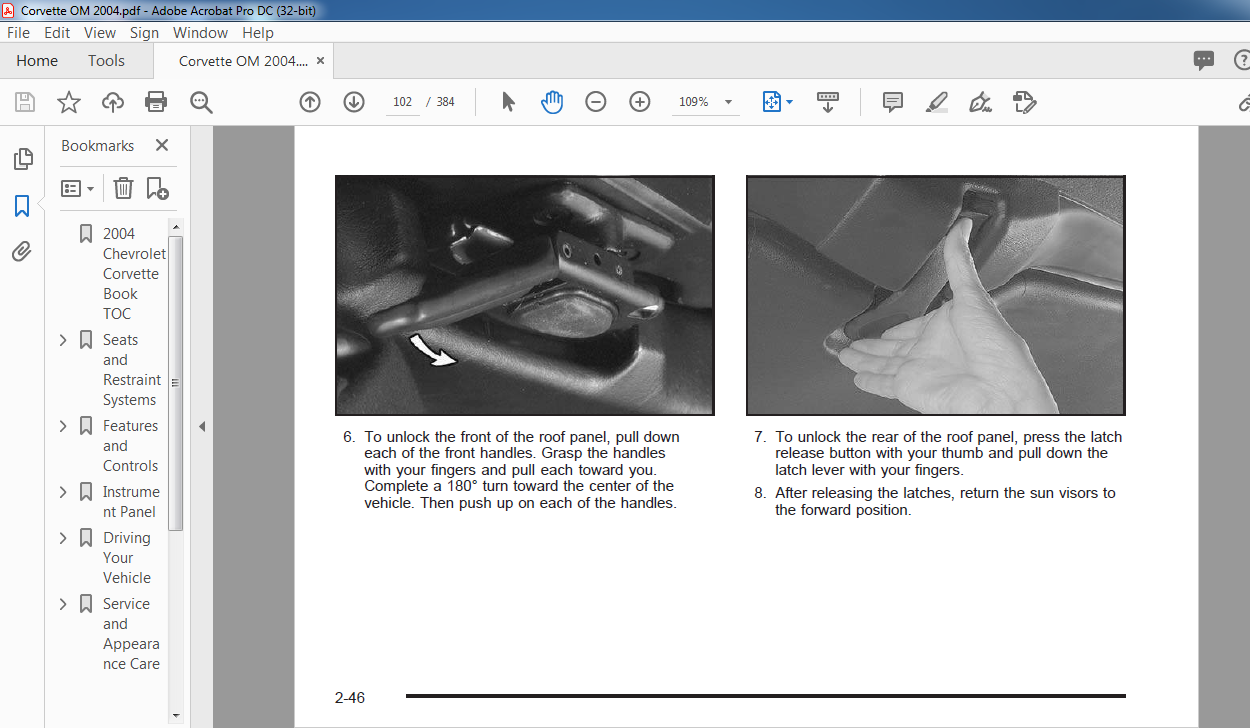
Task: Open the Help menu
Action: 258,32
